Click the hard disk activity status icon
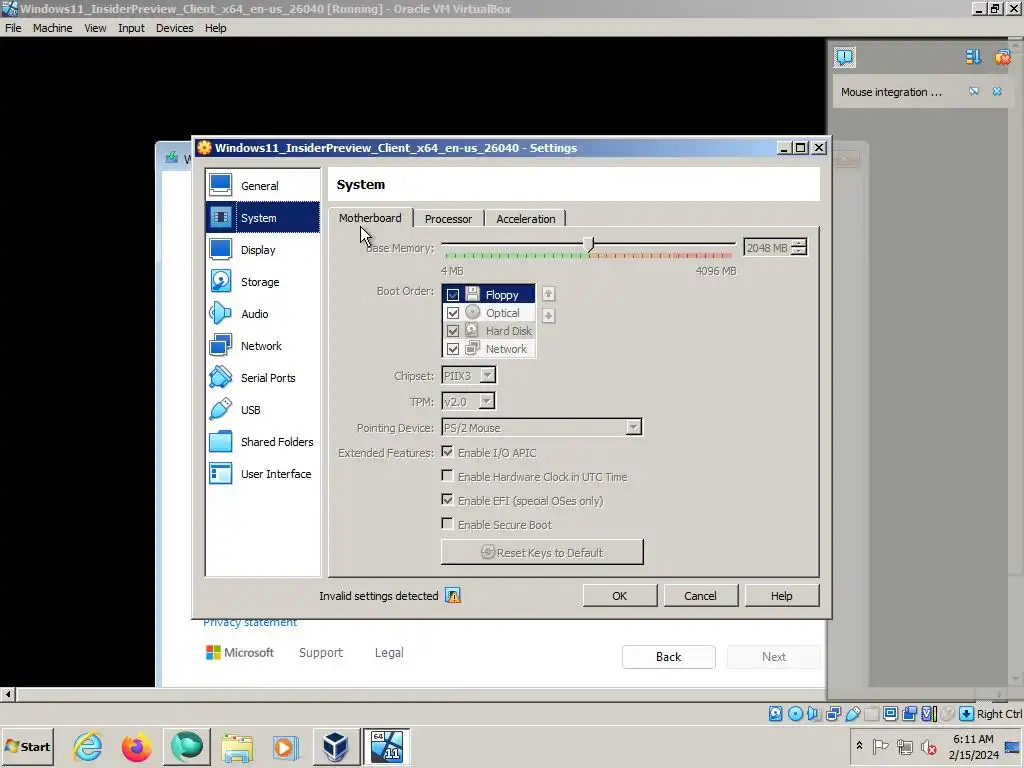 [x=775, y=714]
